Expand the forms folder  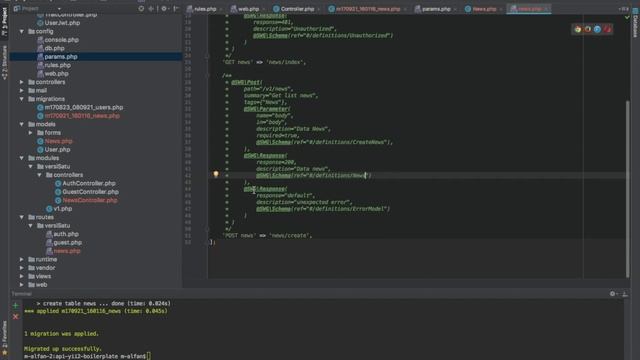coord(31,133)
